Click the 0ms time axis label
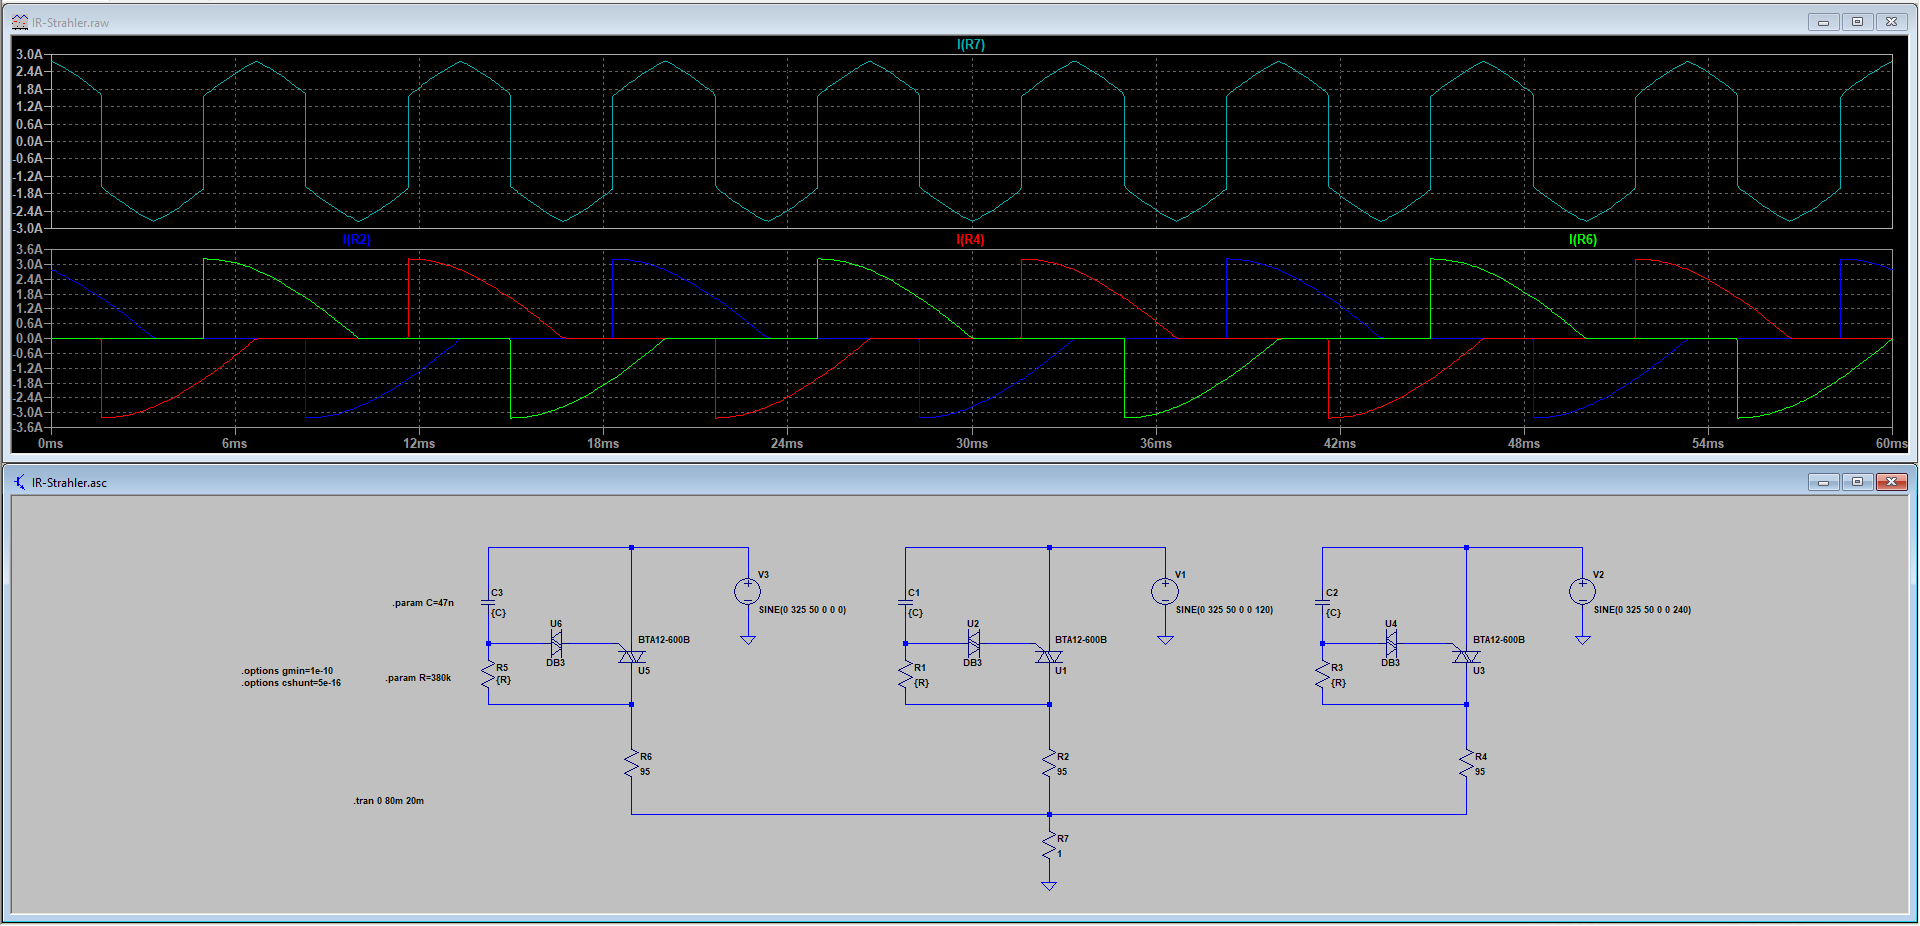Image resolution: width=1920 pixels, height=926 pixels. [50, 444]
